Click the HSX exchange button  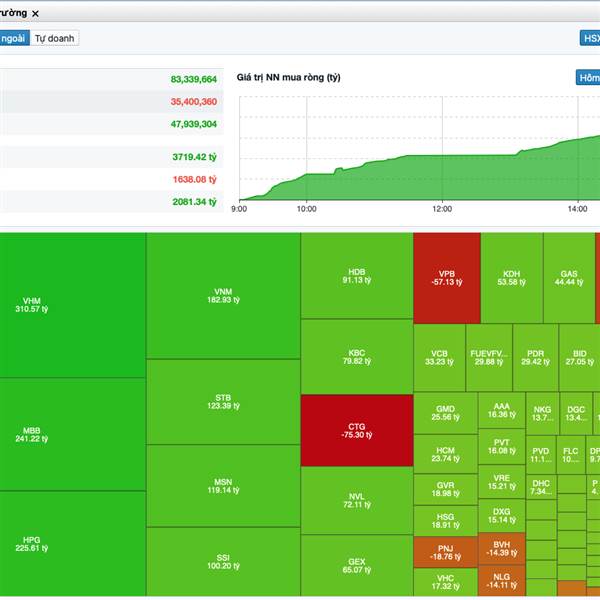pyautogui.click(x=590, y=38)
